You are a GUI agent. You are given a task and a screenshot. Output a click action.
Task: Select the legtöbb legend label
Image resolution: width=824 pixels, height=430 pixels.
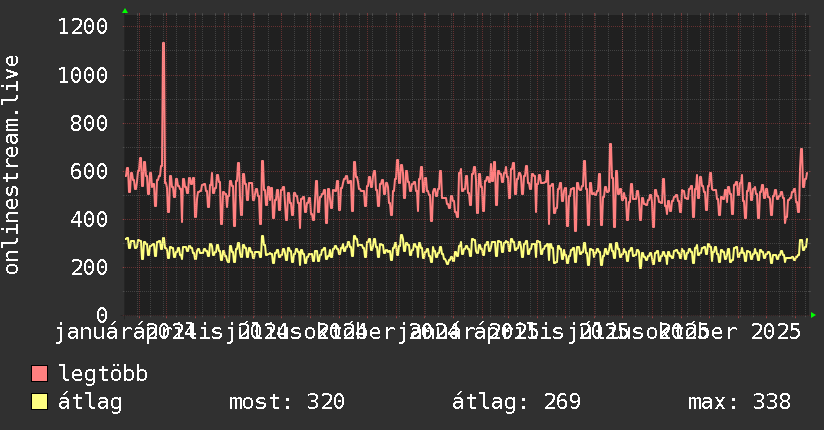point(103,374)
